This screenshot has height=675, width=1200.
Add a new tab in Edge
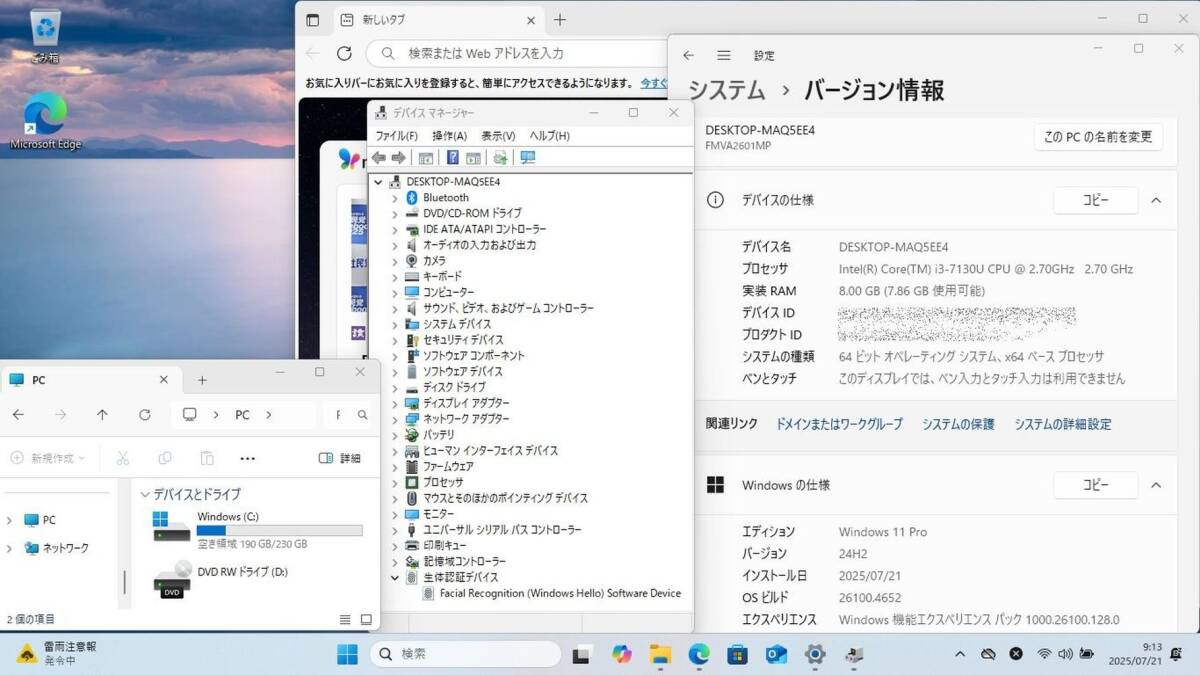[x=560, y=20]
